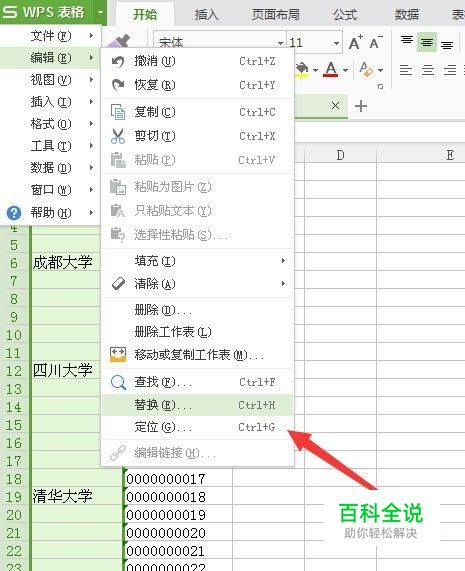Open the 工具(T) menu
The image size is (465, 571).
point(50,146)
